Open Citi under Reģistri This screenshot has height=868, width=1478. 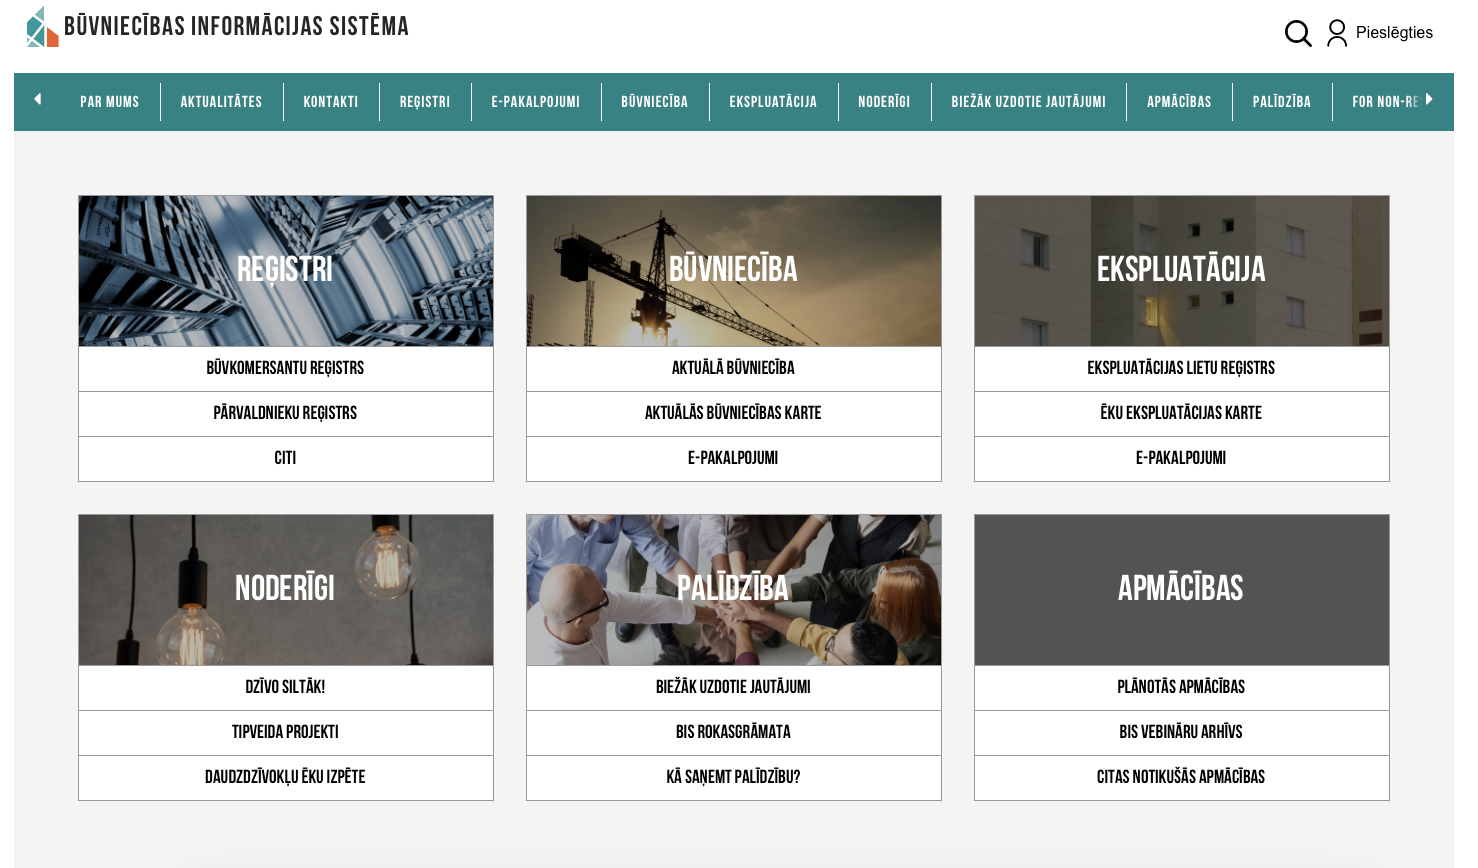pyautogui.click(x=286, y=459)
